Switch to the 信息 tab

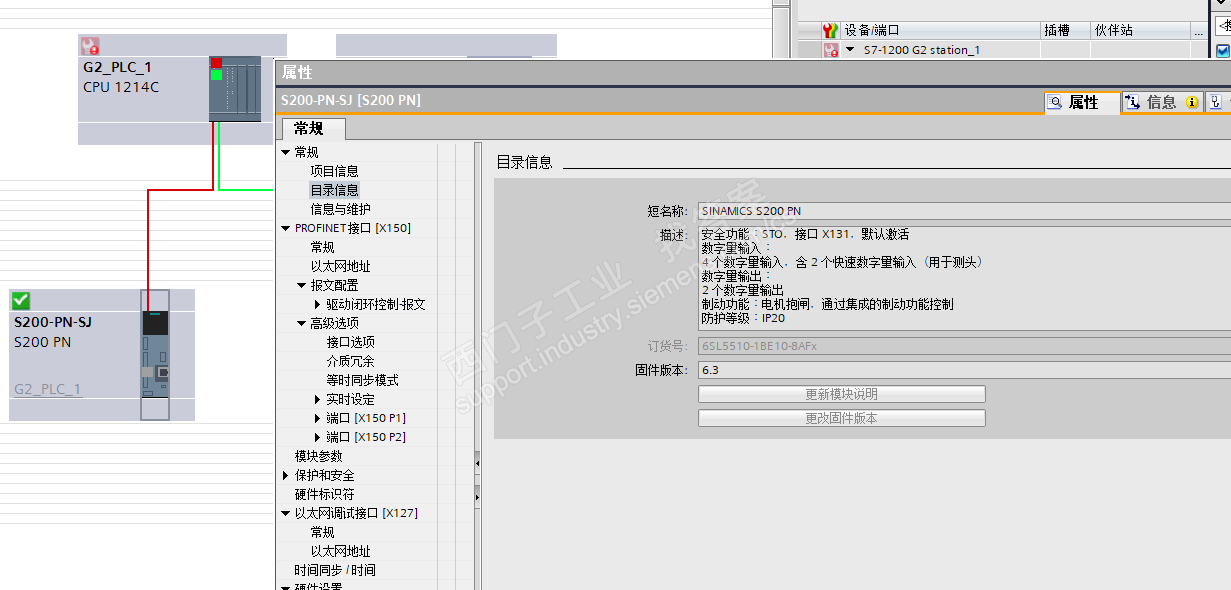click(x=1160, y=102)
